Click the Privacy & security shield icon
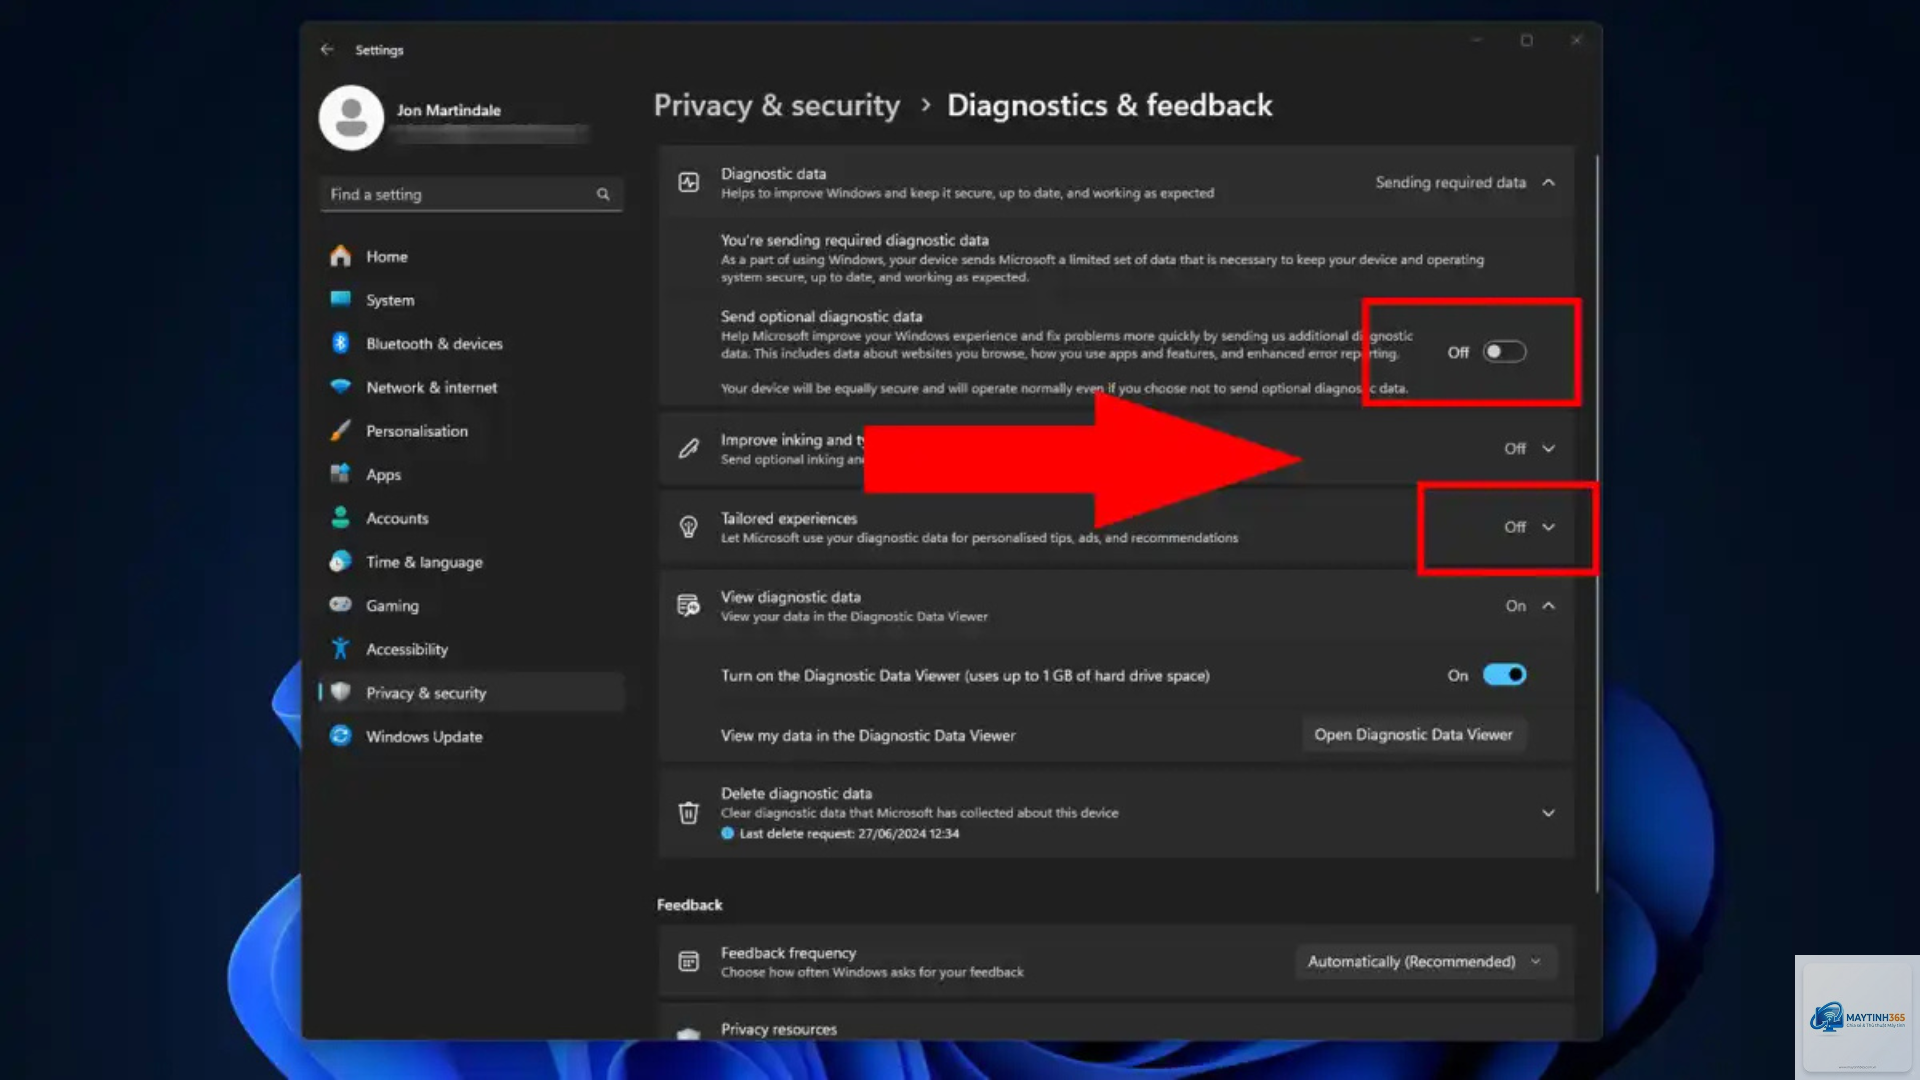The image size is (1920, 1080). click(x=341, y=692)
